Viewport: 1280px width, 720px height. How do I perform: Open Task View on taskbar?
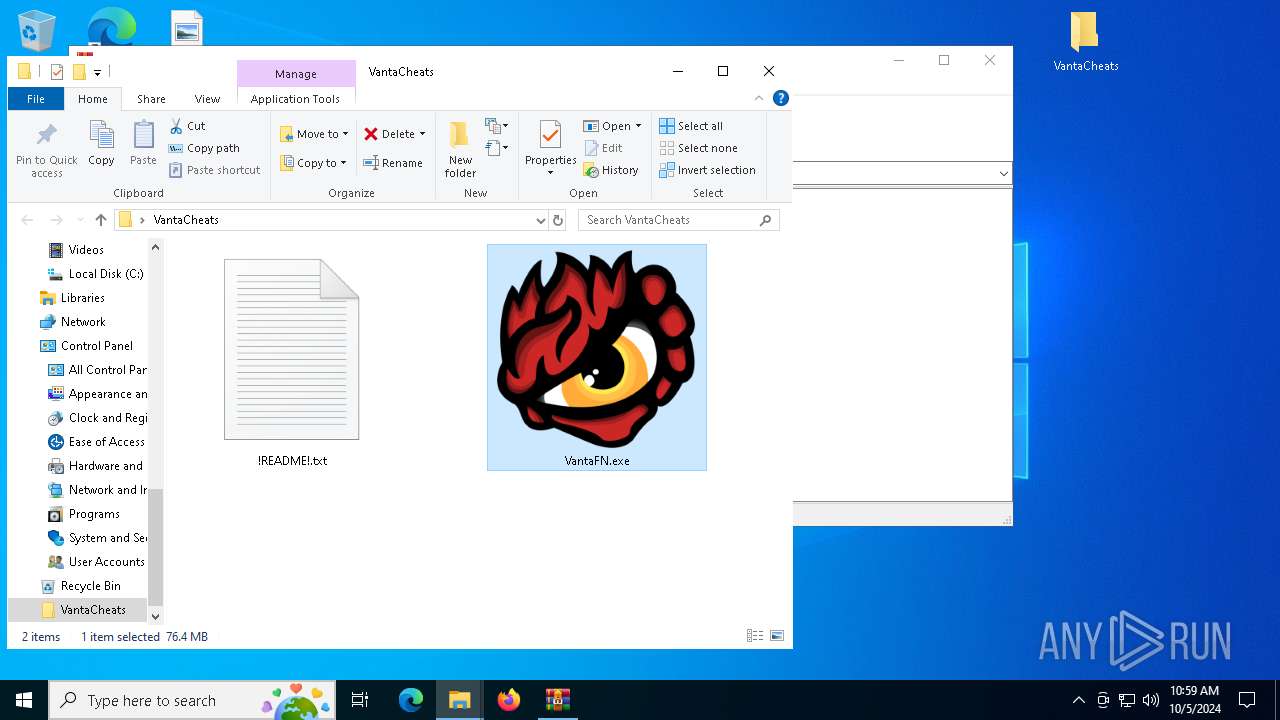tap(360, 700)
